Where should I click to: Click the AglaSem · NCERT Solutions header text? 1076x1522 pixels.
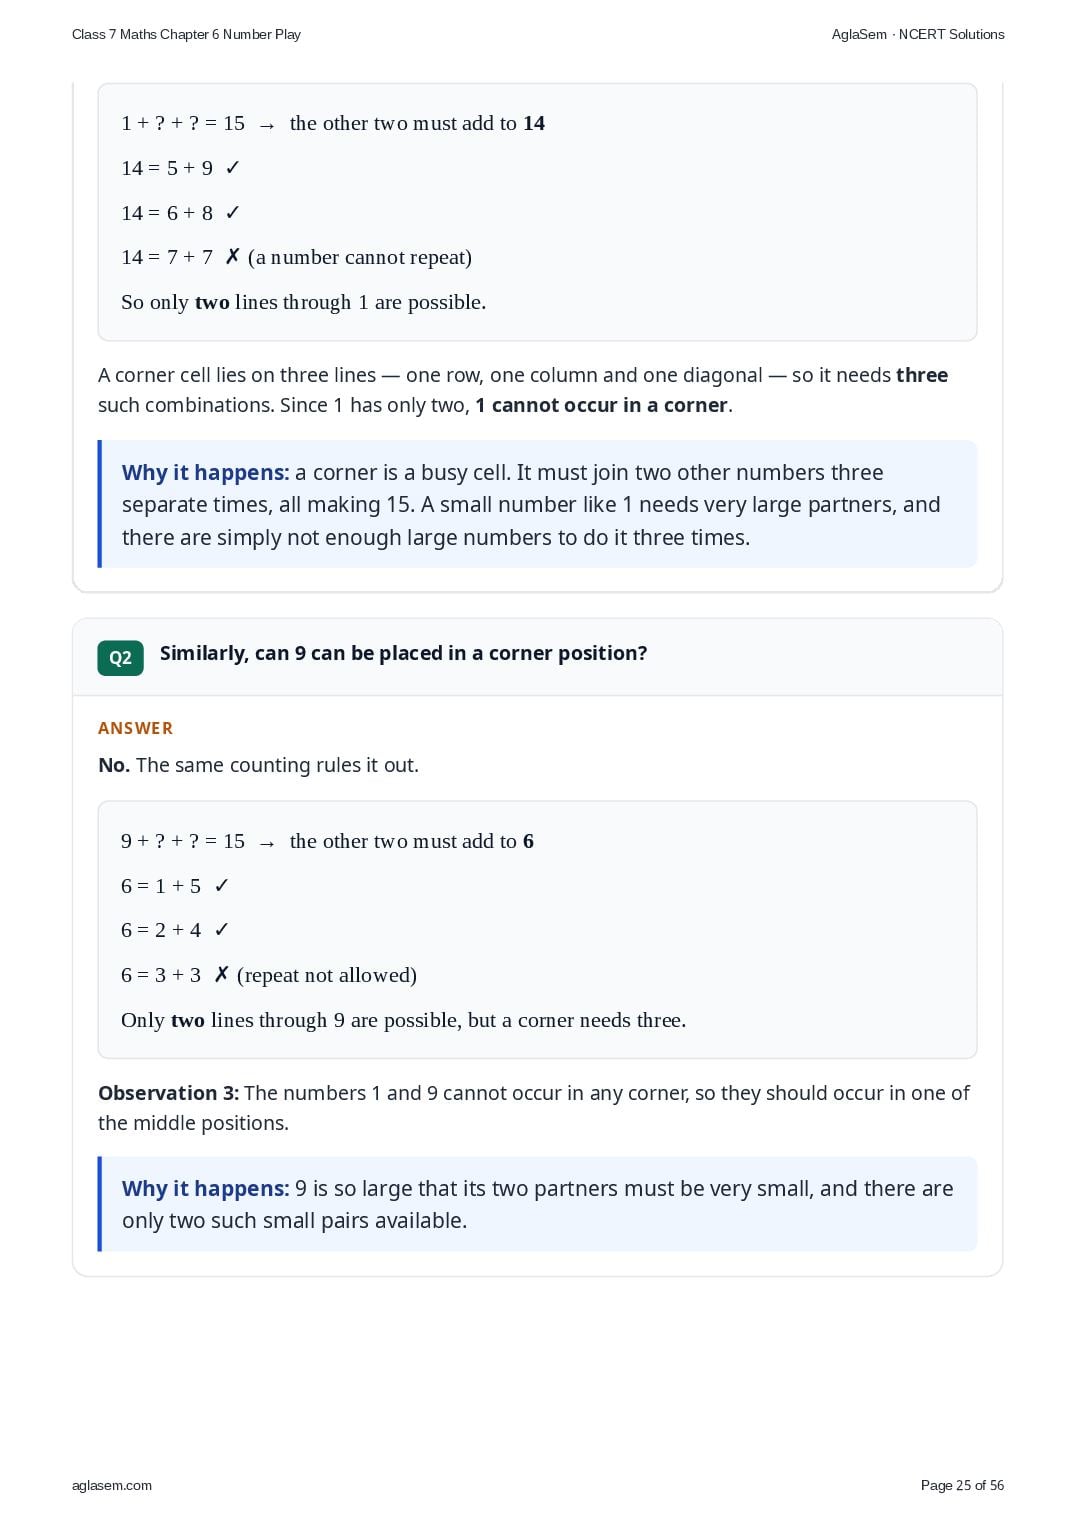click(x=918, y=34)
